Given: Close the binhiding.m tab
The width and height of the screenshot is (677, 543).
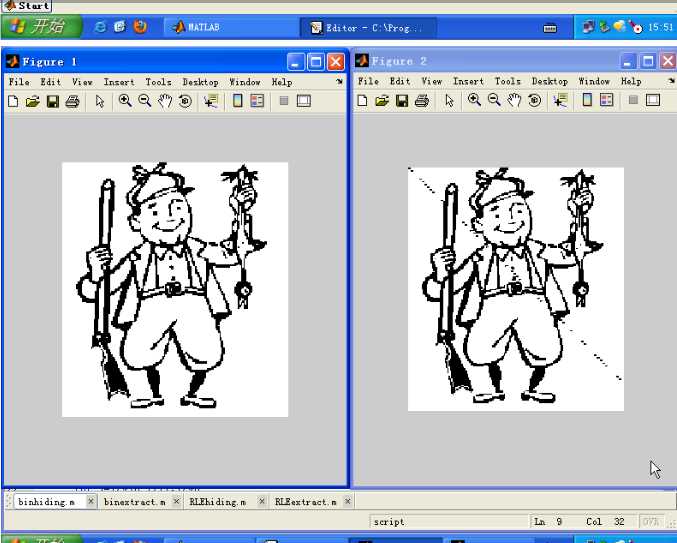Looking at the screenshot, I should 91,502.
